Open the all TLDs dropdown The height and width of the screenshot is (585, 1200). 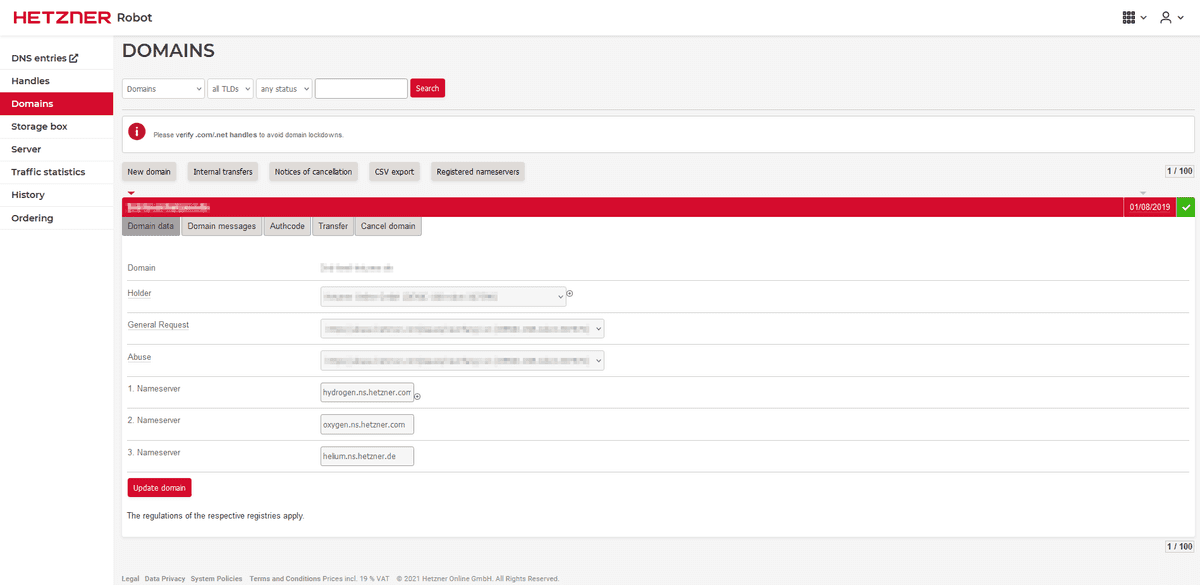click(230, 88)
